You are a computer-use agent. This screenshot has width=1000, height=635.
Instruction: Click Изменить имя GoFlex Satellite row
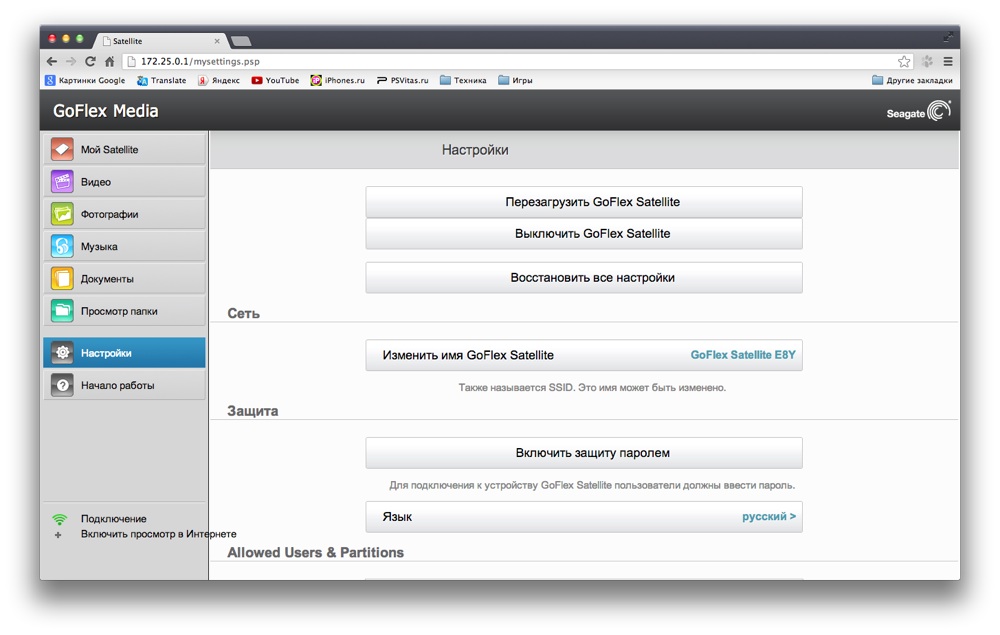pos(584,355)
